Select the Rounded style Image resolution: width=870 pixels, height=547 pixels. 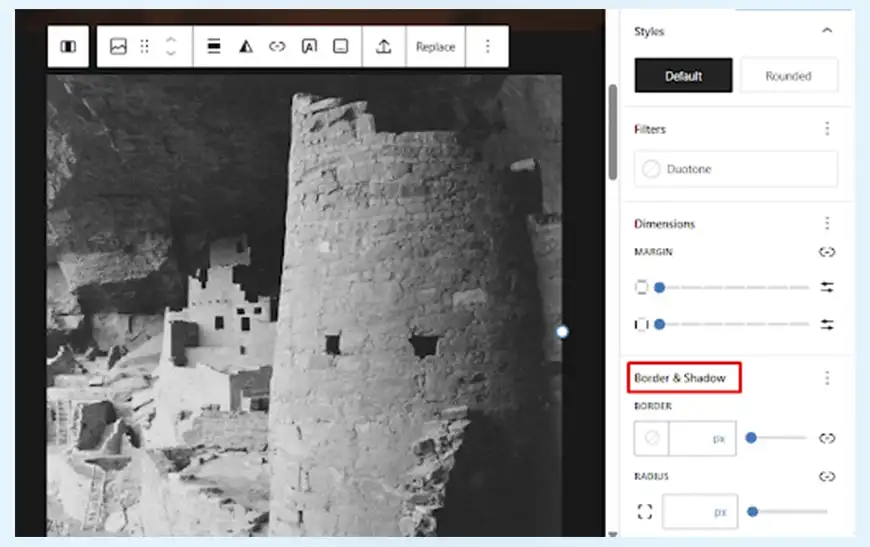(x=788, y=75)
